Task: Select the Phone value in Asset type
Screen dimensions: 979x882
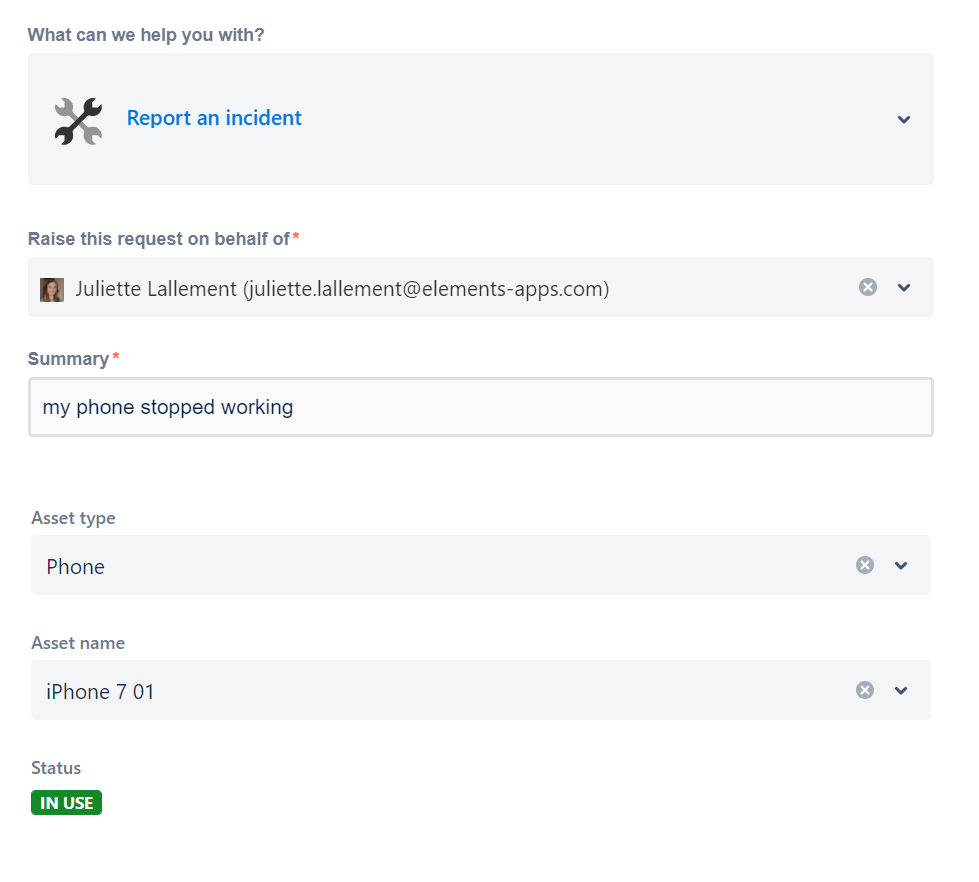Action: (75, 566)
